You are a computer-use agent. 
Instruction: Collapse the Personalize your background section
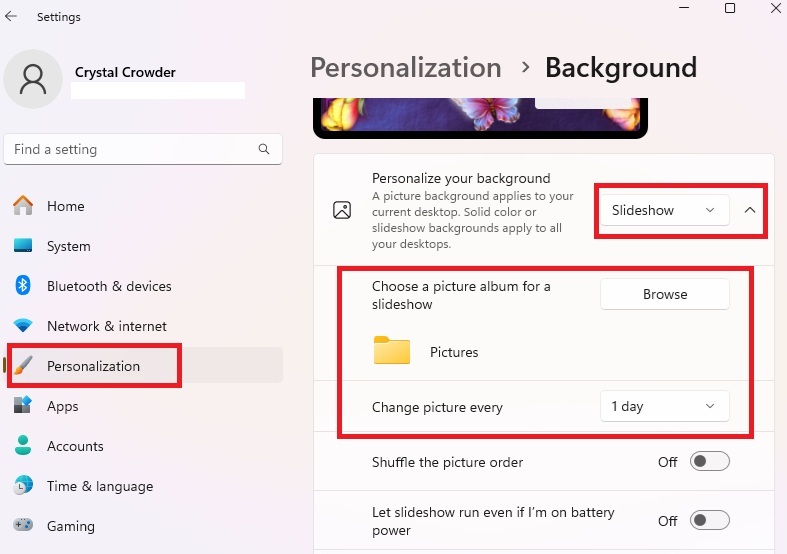(x=750, y=210)
